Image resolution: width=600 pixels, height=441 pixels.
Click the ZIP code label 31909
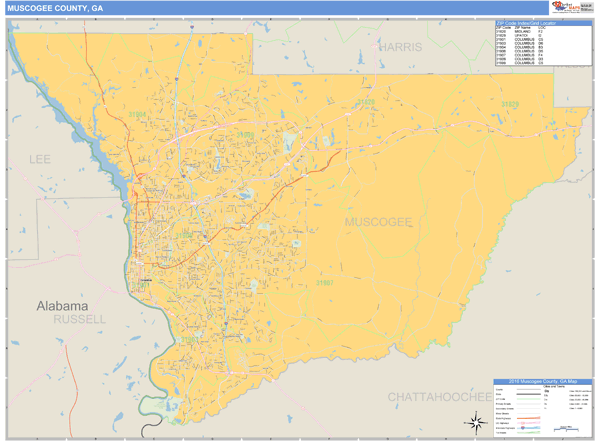(x=245, y=135)
